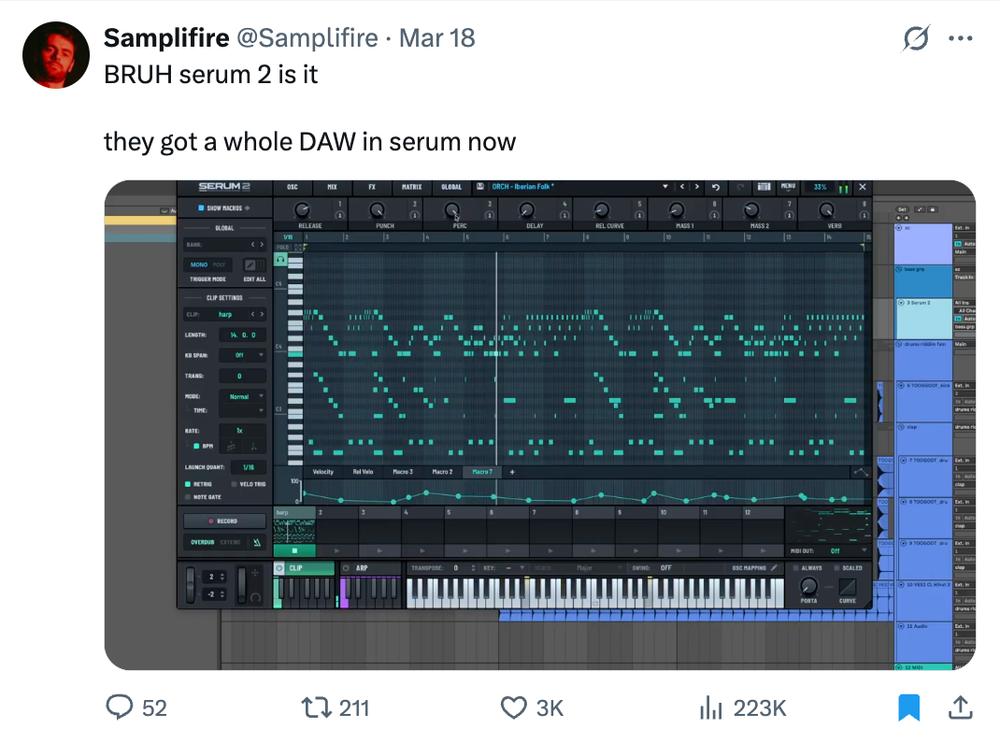
Task: Click the save preset floppy icon
Action: pos(480,187)
